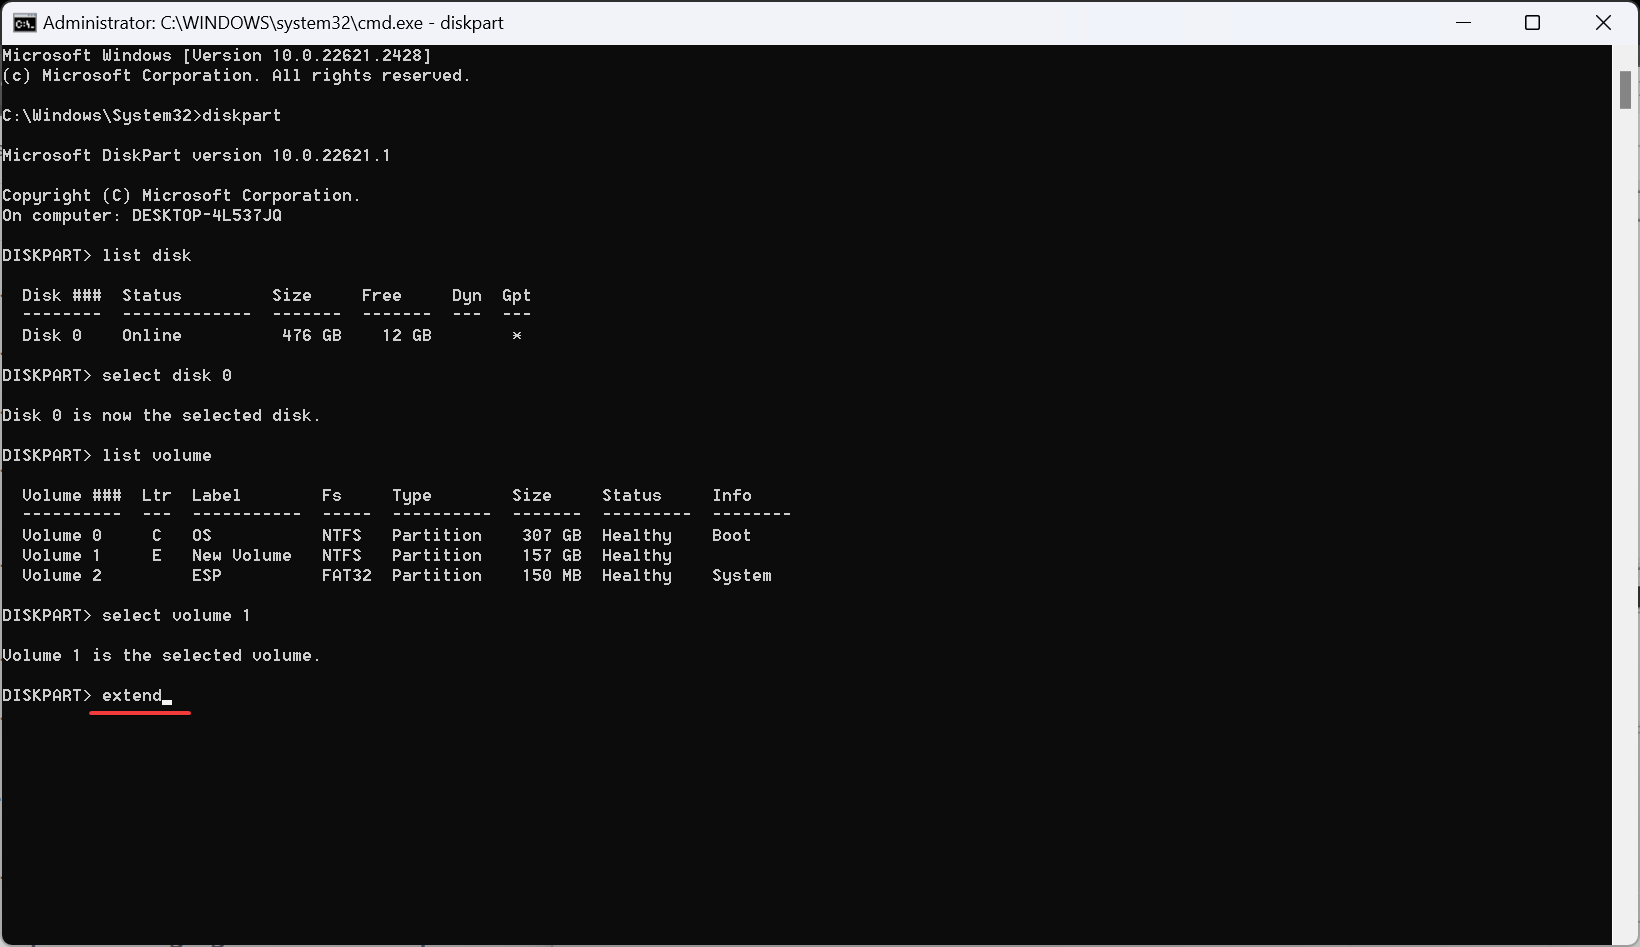1640x947 pixels.
Task: Click the blinking cursor at the prompt
Action: pyautogui.click(x=168, y=698)
